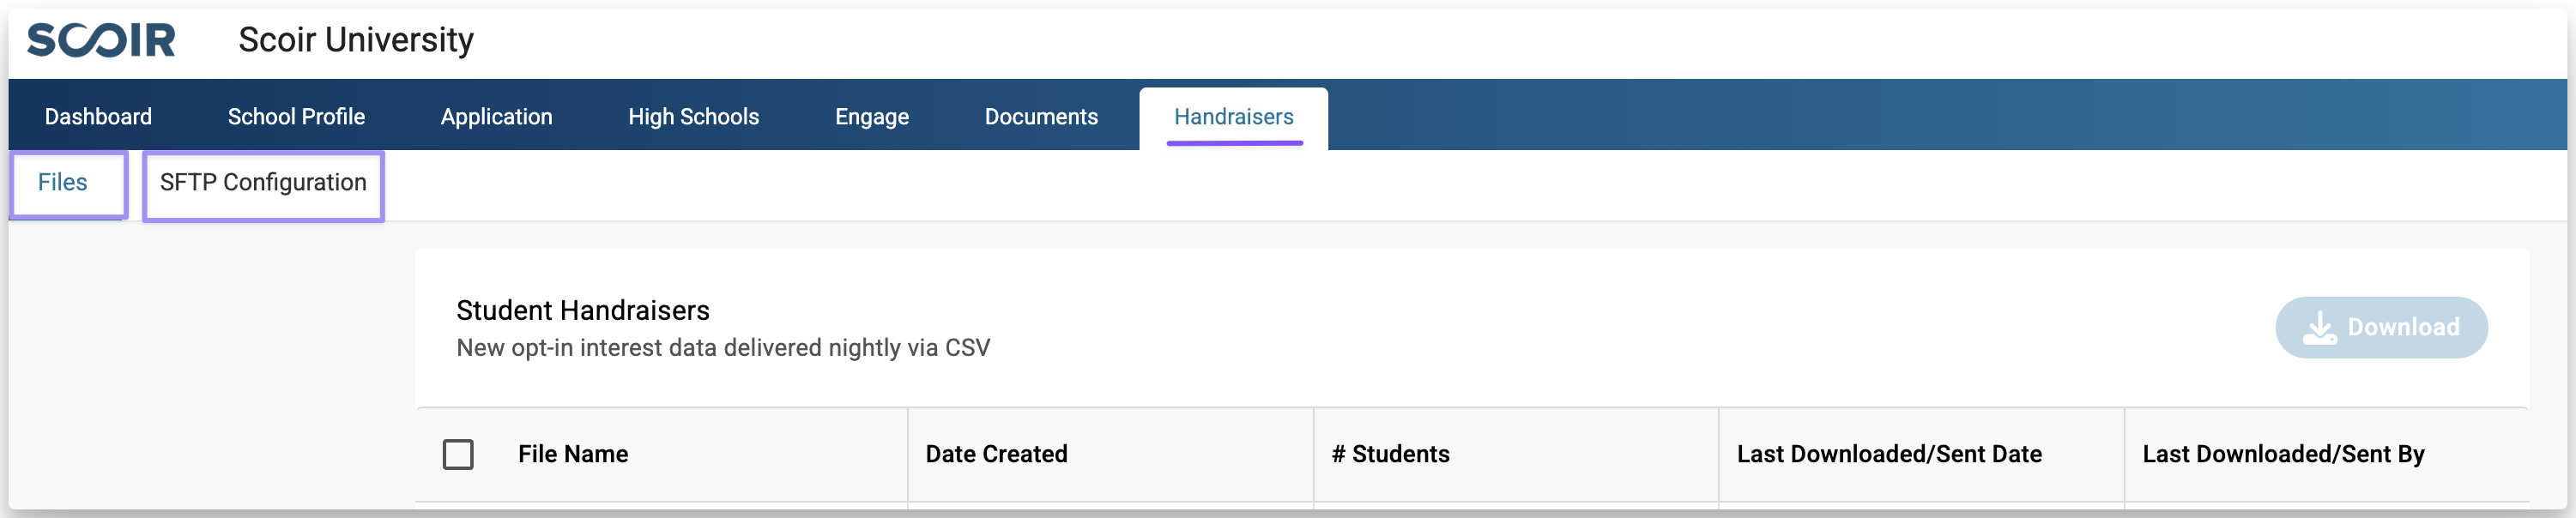Click the Scoir logo
The height and width of the screenshot is (518, 2576).
coord(101,40)
